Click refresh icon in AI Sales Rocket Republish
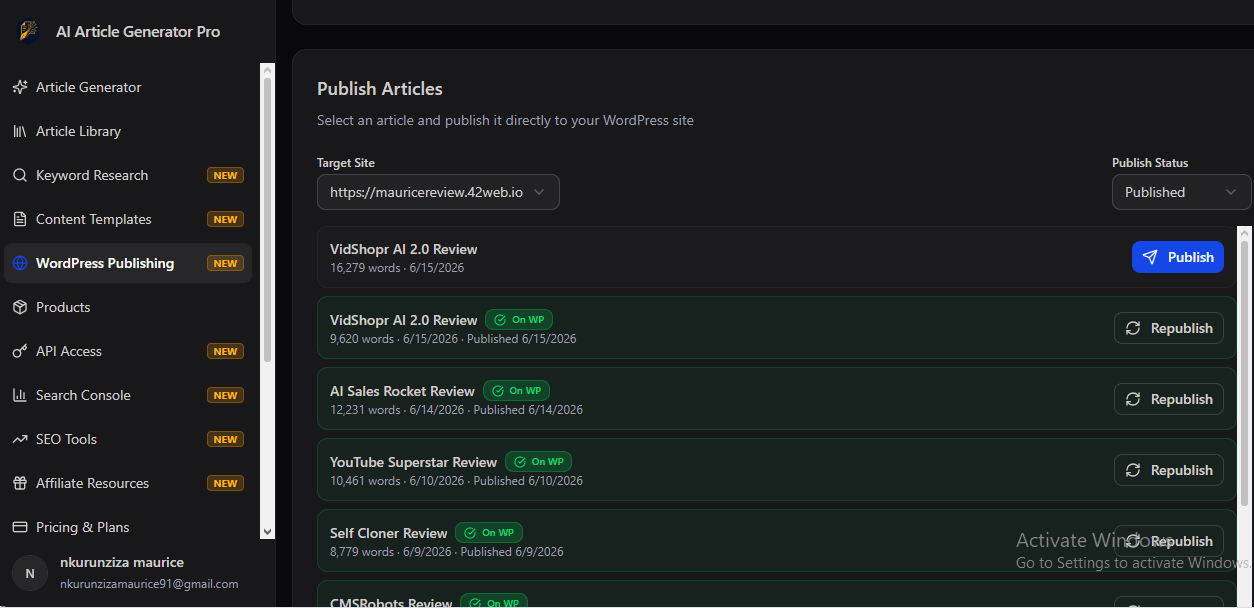The height and width of the screenshot is (608, 1254). (x=1133, y=399)
